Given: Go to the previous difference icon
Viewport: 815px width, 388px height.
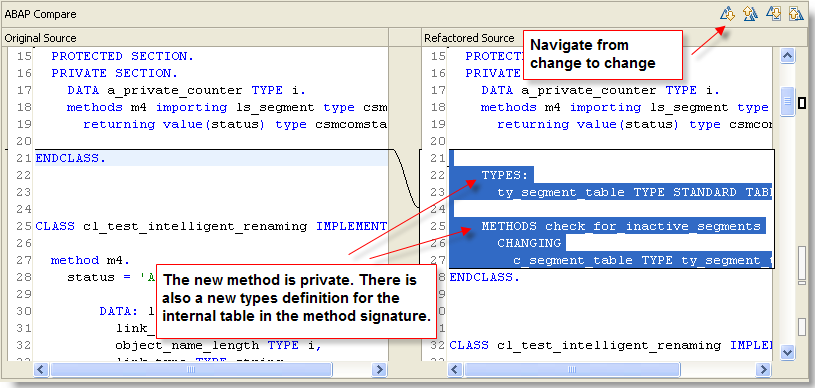Looking at the screenshot, I should point(750,14).
